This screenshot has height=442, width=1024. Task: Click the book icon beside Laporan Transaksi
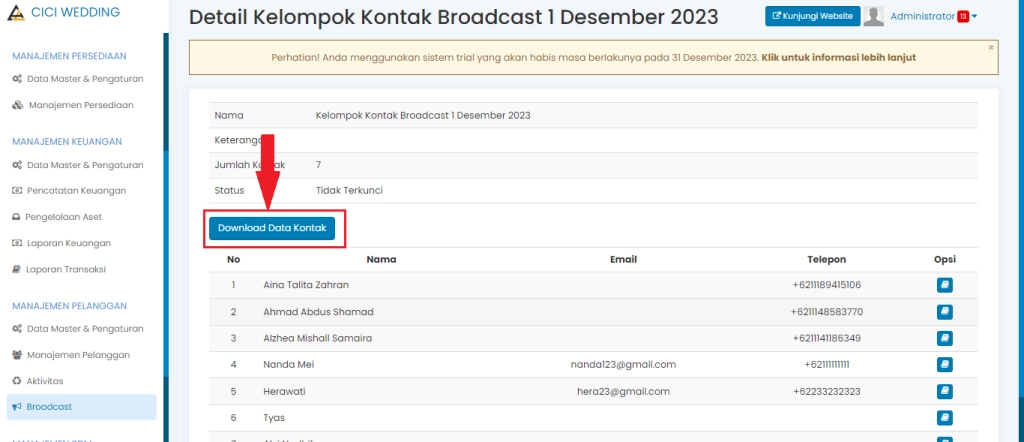[x=16, y=269]
